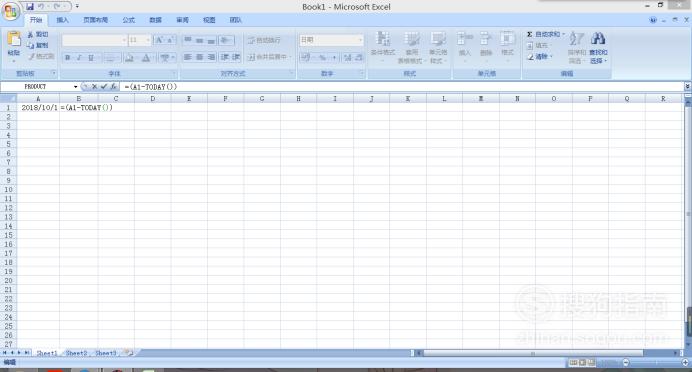The image size is (692, 372).
Task: Switch to the 开始 (Home) ribbon tab
Action: tap(36, 20)
